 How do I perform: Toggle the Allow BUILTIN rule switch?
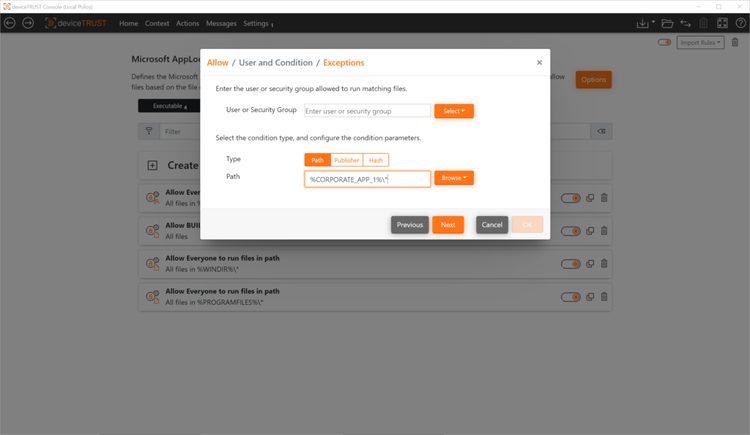571,231
